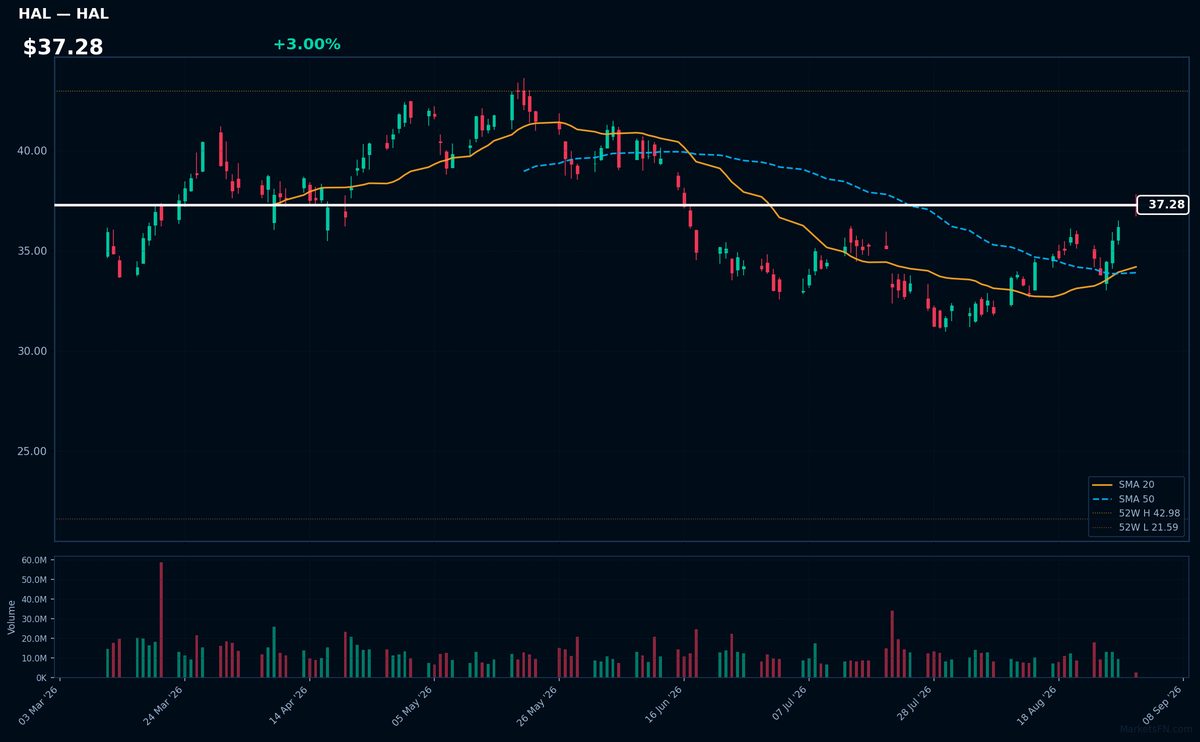Click the 60.0M volume axis label
The width and height of the screenshot is (1200, 742).
coord(34,561)
